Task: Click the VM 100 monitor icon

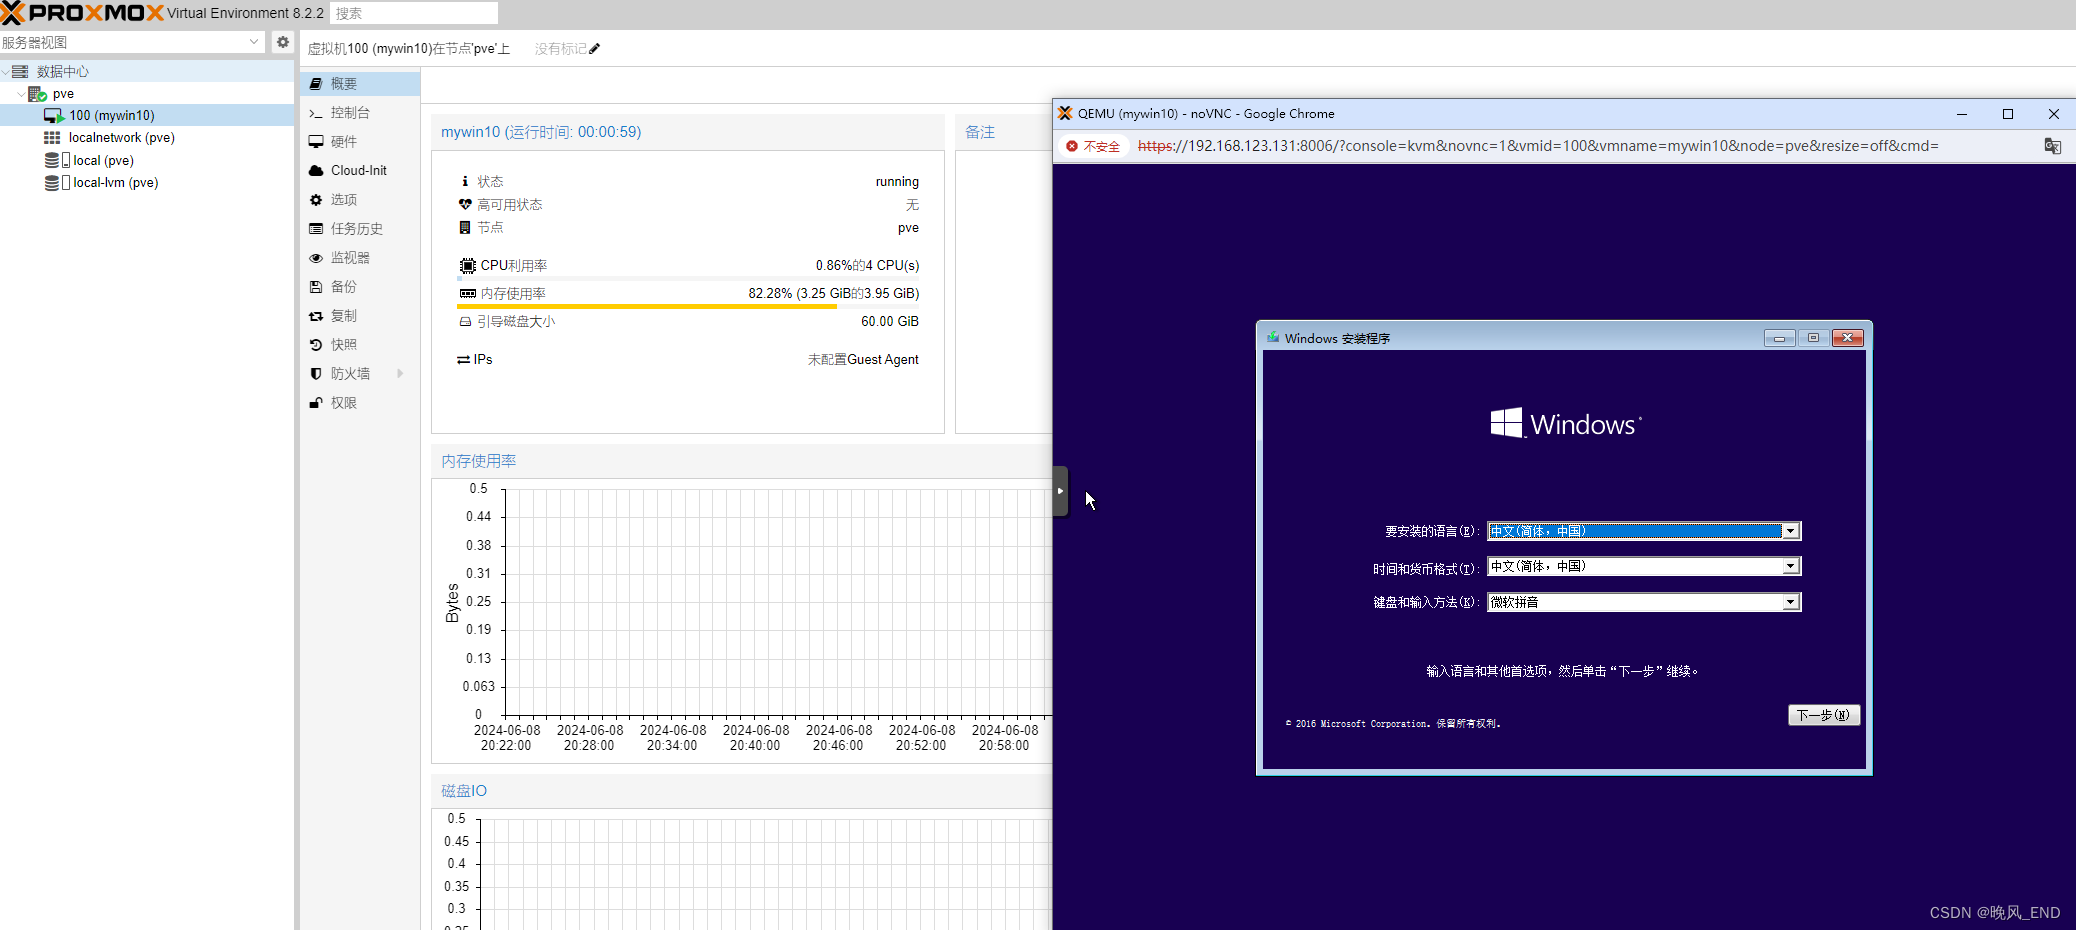Action: pyautogui.click(x=54, y=116)
